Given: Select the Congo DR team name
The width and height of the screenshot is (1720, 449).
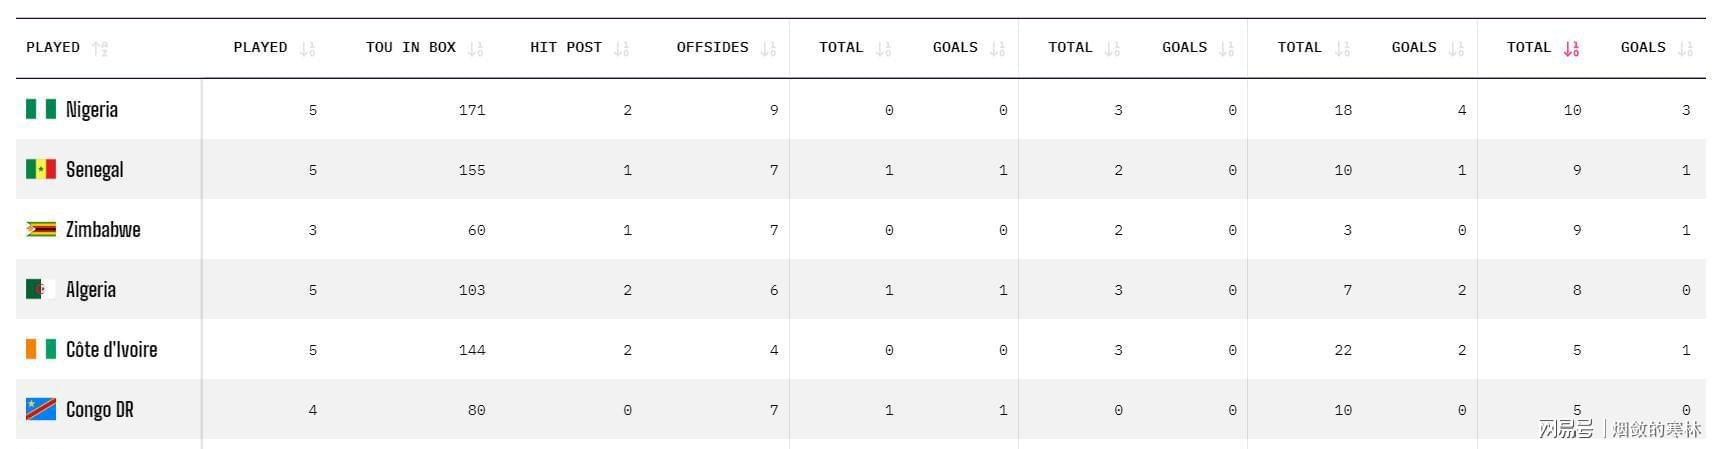Looking at the screenshot, I should click(x=100, y=410).
